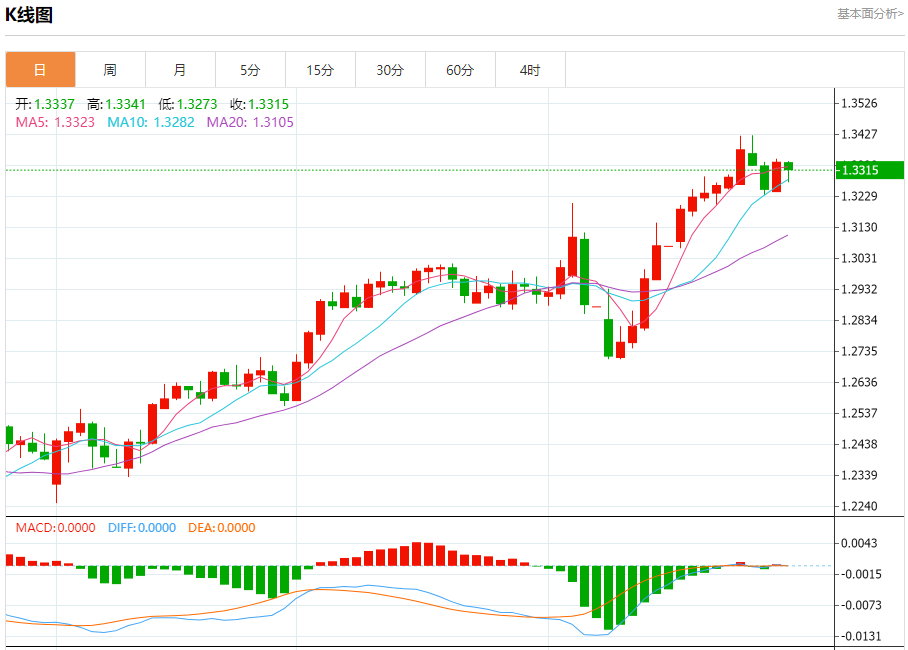Click the DIFF indicator label
908x650 pixels.
141,528
